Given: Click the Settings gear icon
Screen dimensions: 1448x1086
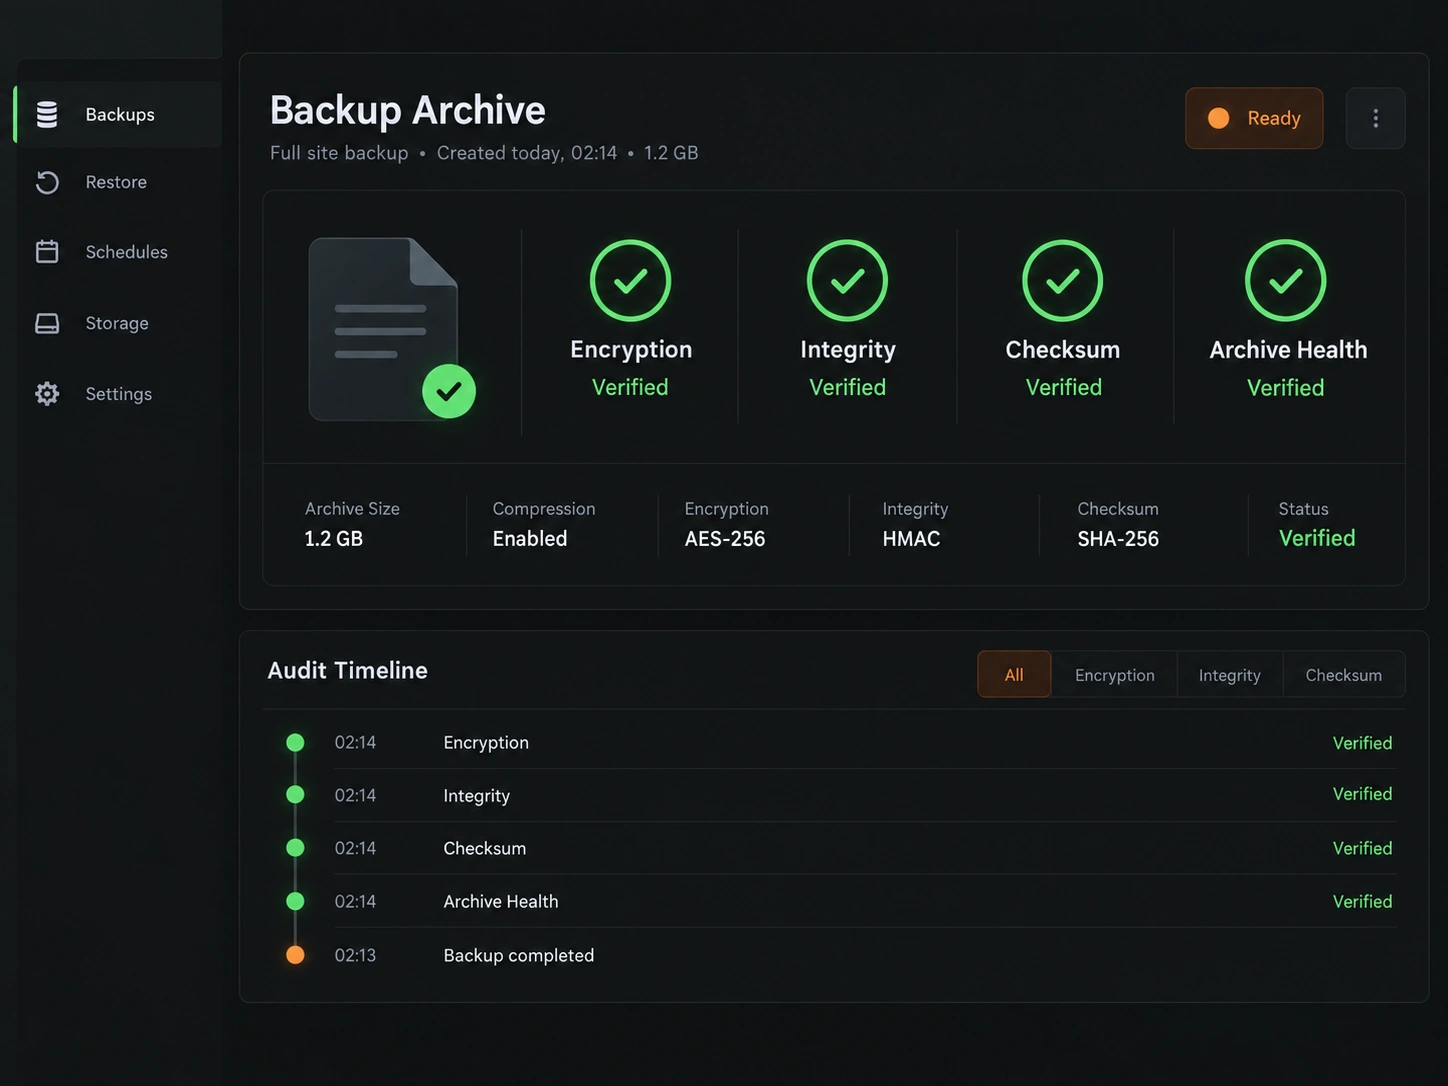Looking at the screenshot, I should click(47, 393).
